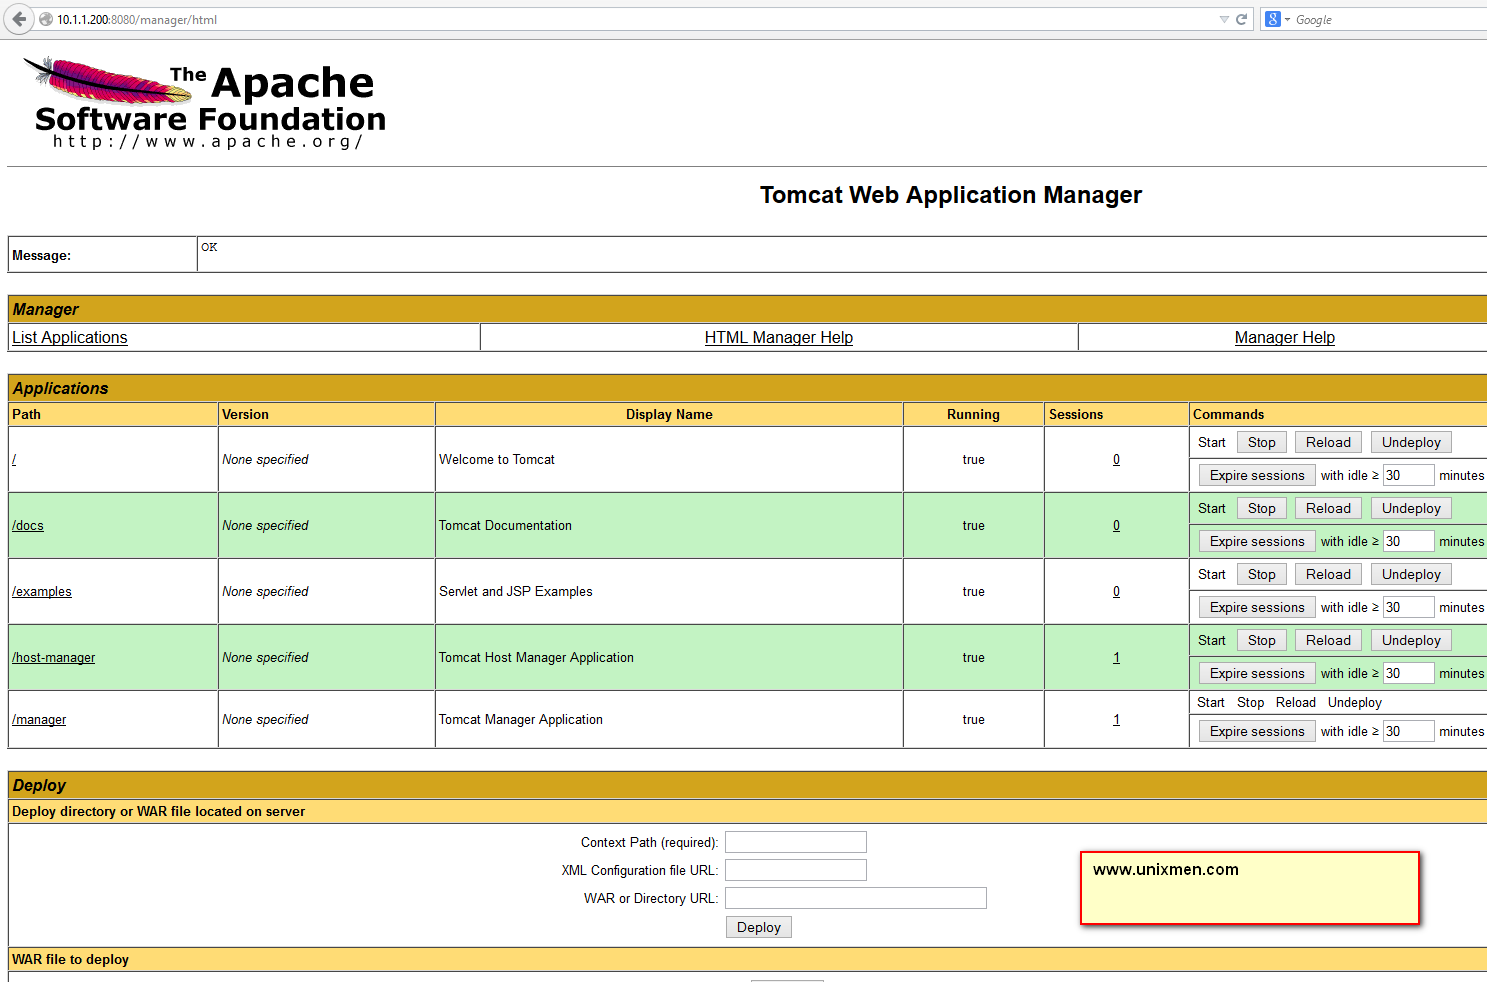This screenshot has width=1487, height=982.
Task: Click idle minutes field for Tomcat Manager Application
Action: 1409,731
